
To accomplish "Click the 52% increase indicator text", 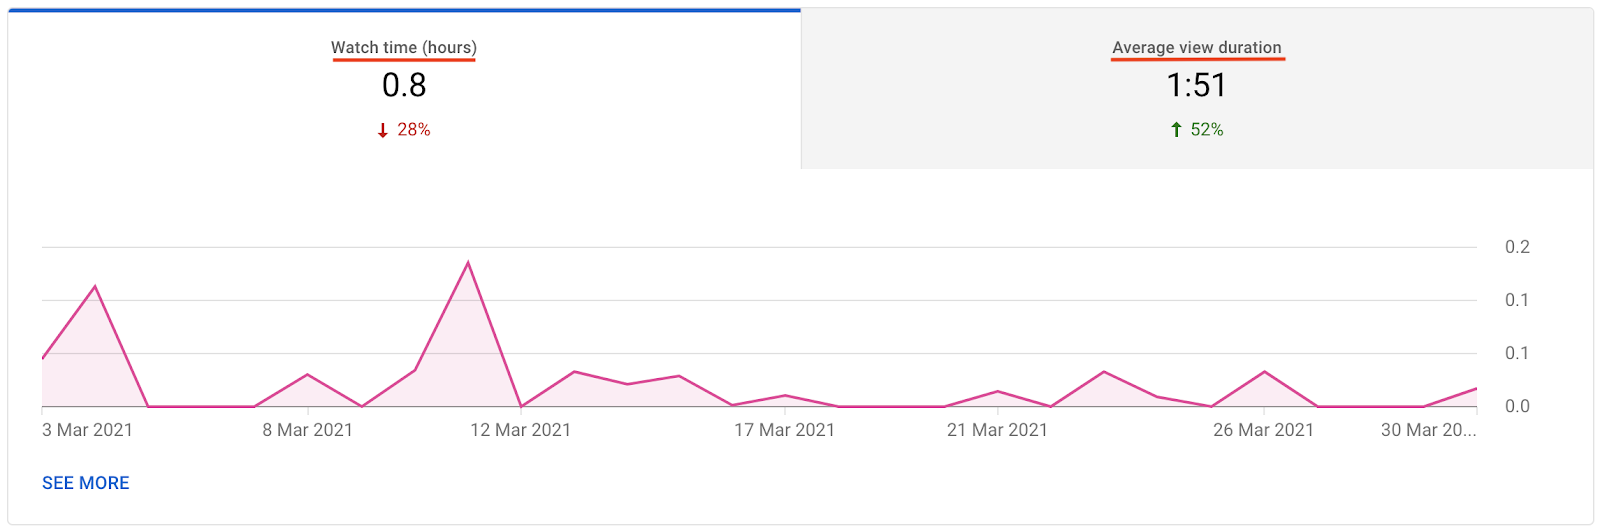I will tap(1207, 130).
